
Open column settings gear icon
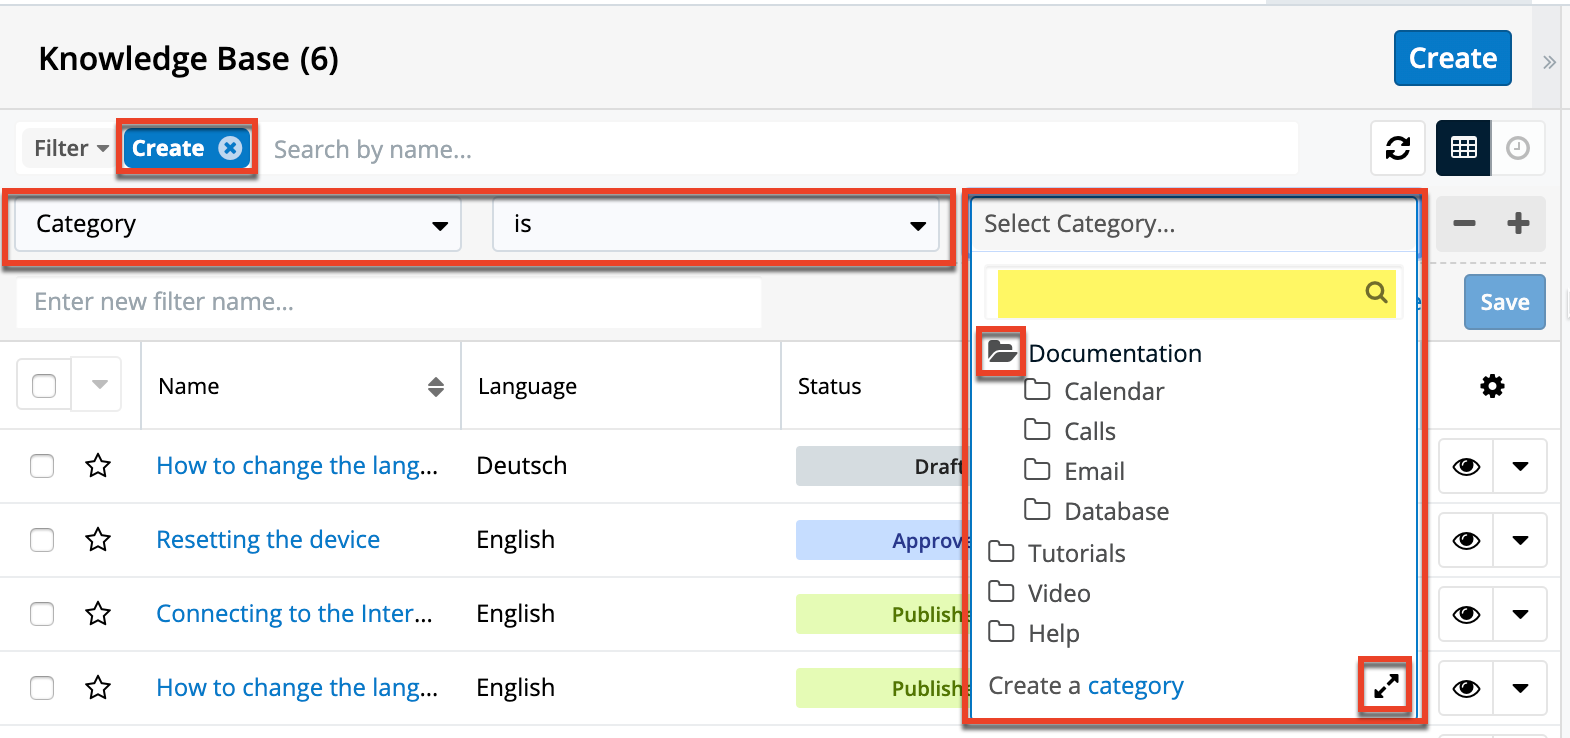[1492, 386]
